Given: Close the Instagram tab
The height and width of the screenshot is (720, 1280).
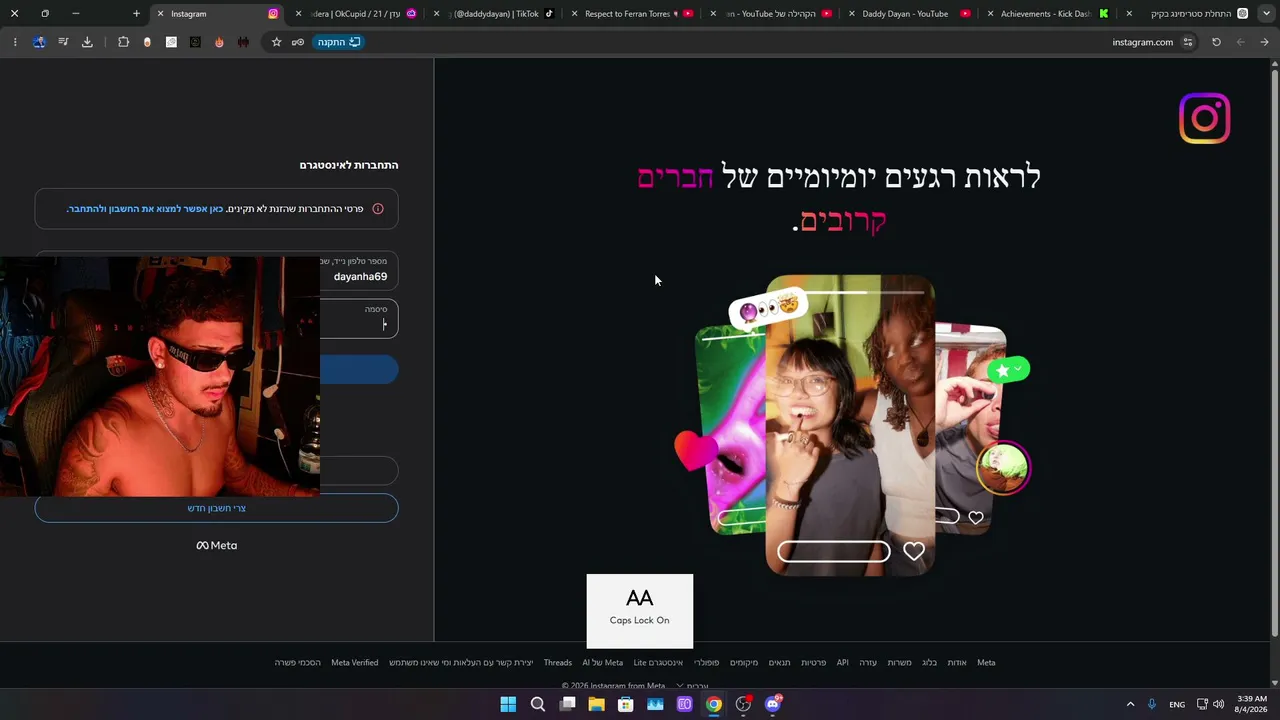Looking at the screenshot, I should pos(160,14).
